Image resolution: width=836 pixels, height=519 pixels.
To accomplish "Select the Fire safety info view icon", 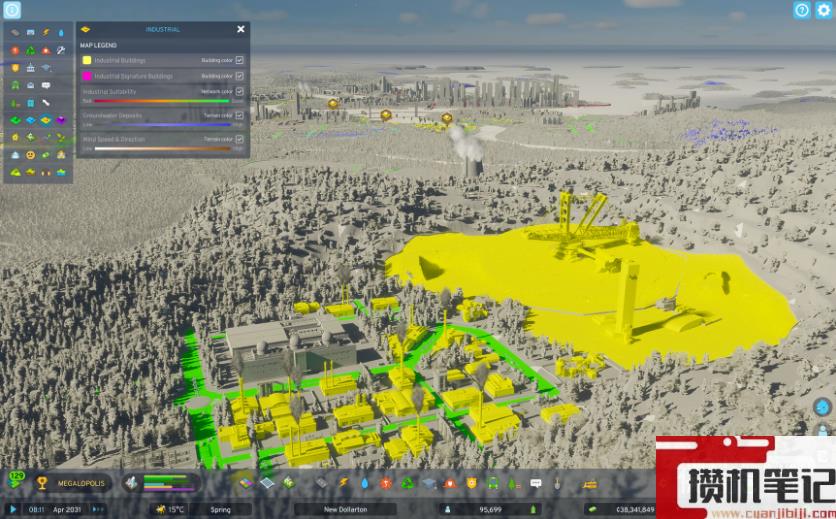I will [x=46, y=50].
